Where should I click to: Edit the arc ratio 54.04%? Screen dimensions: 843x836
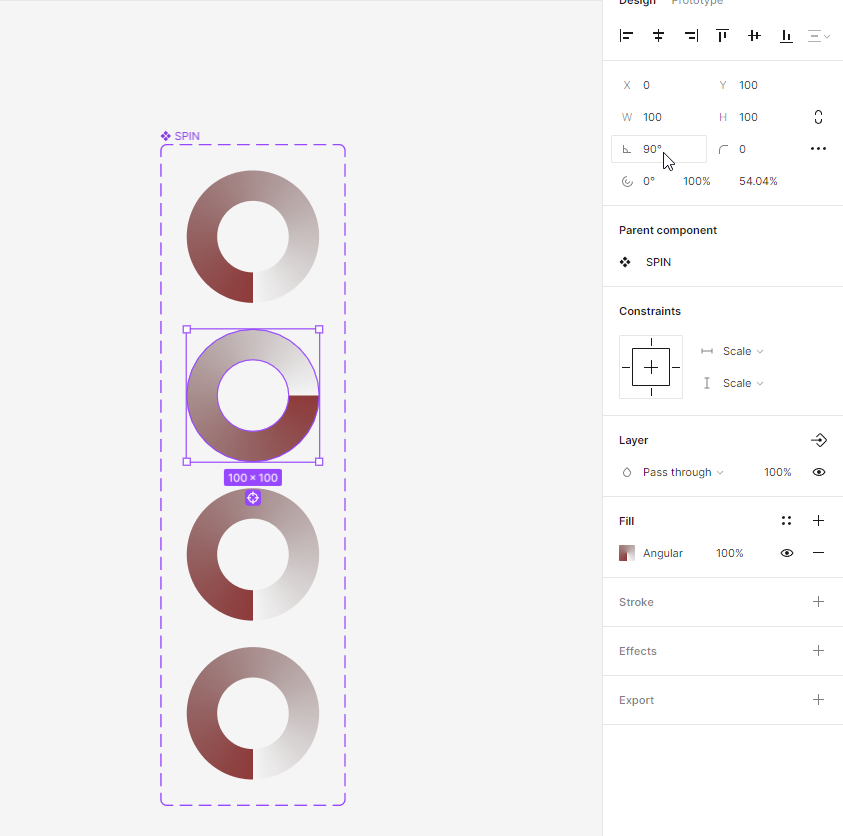(758, 181)
